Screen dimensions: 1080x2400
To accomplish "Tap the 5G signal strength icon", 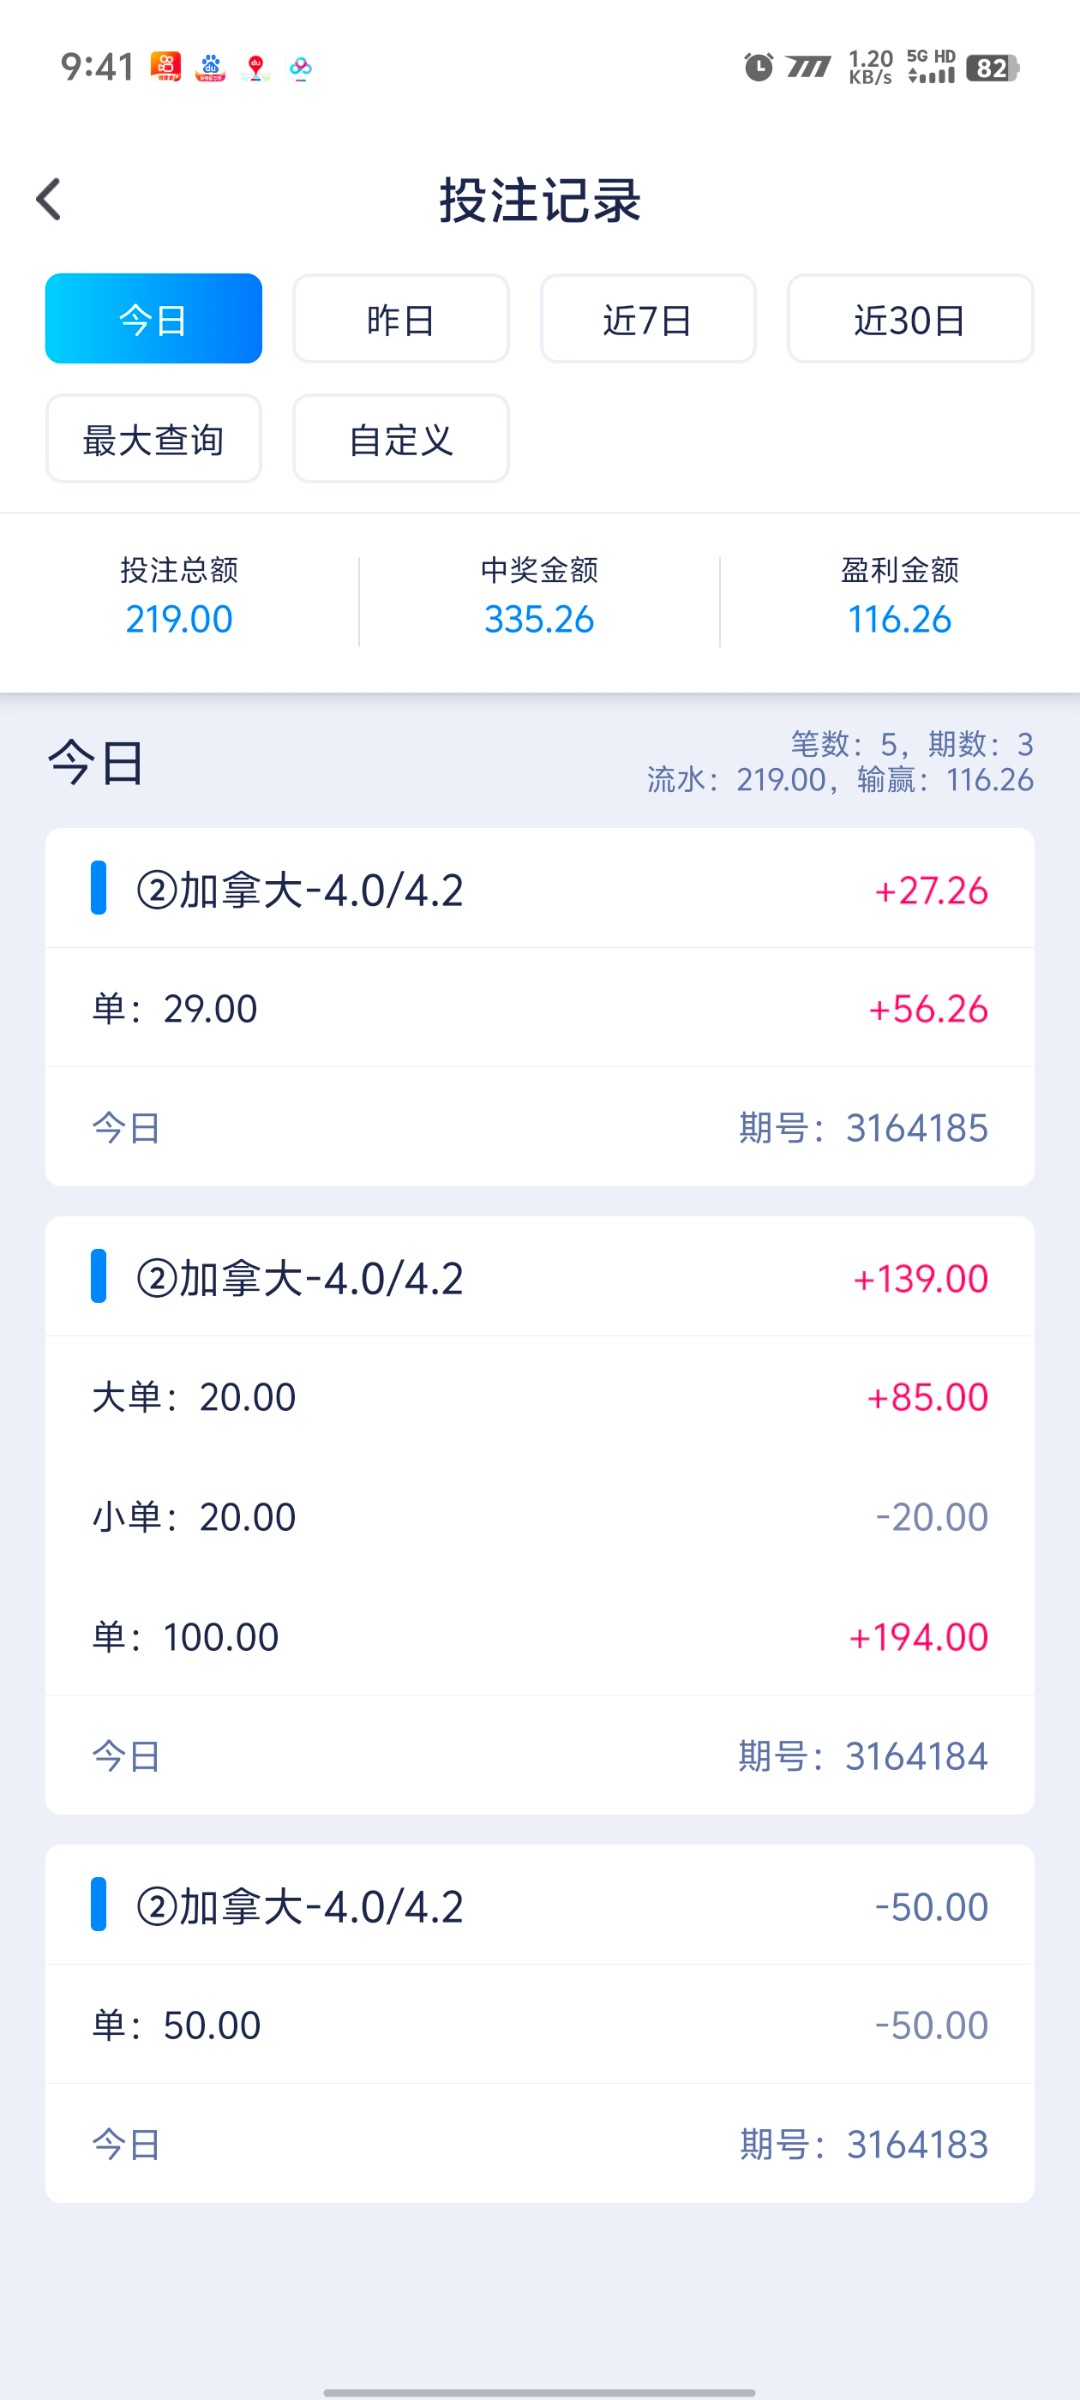I will 931,67.
